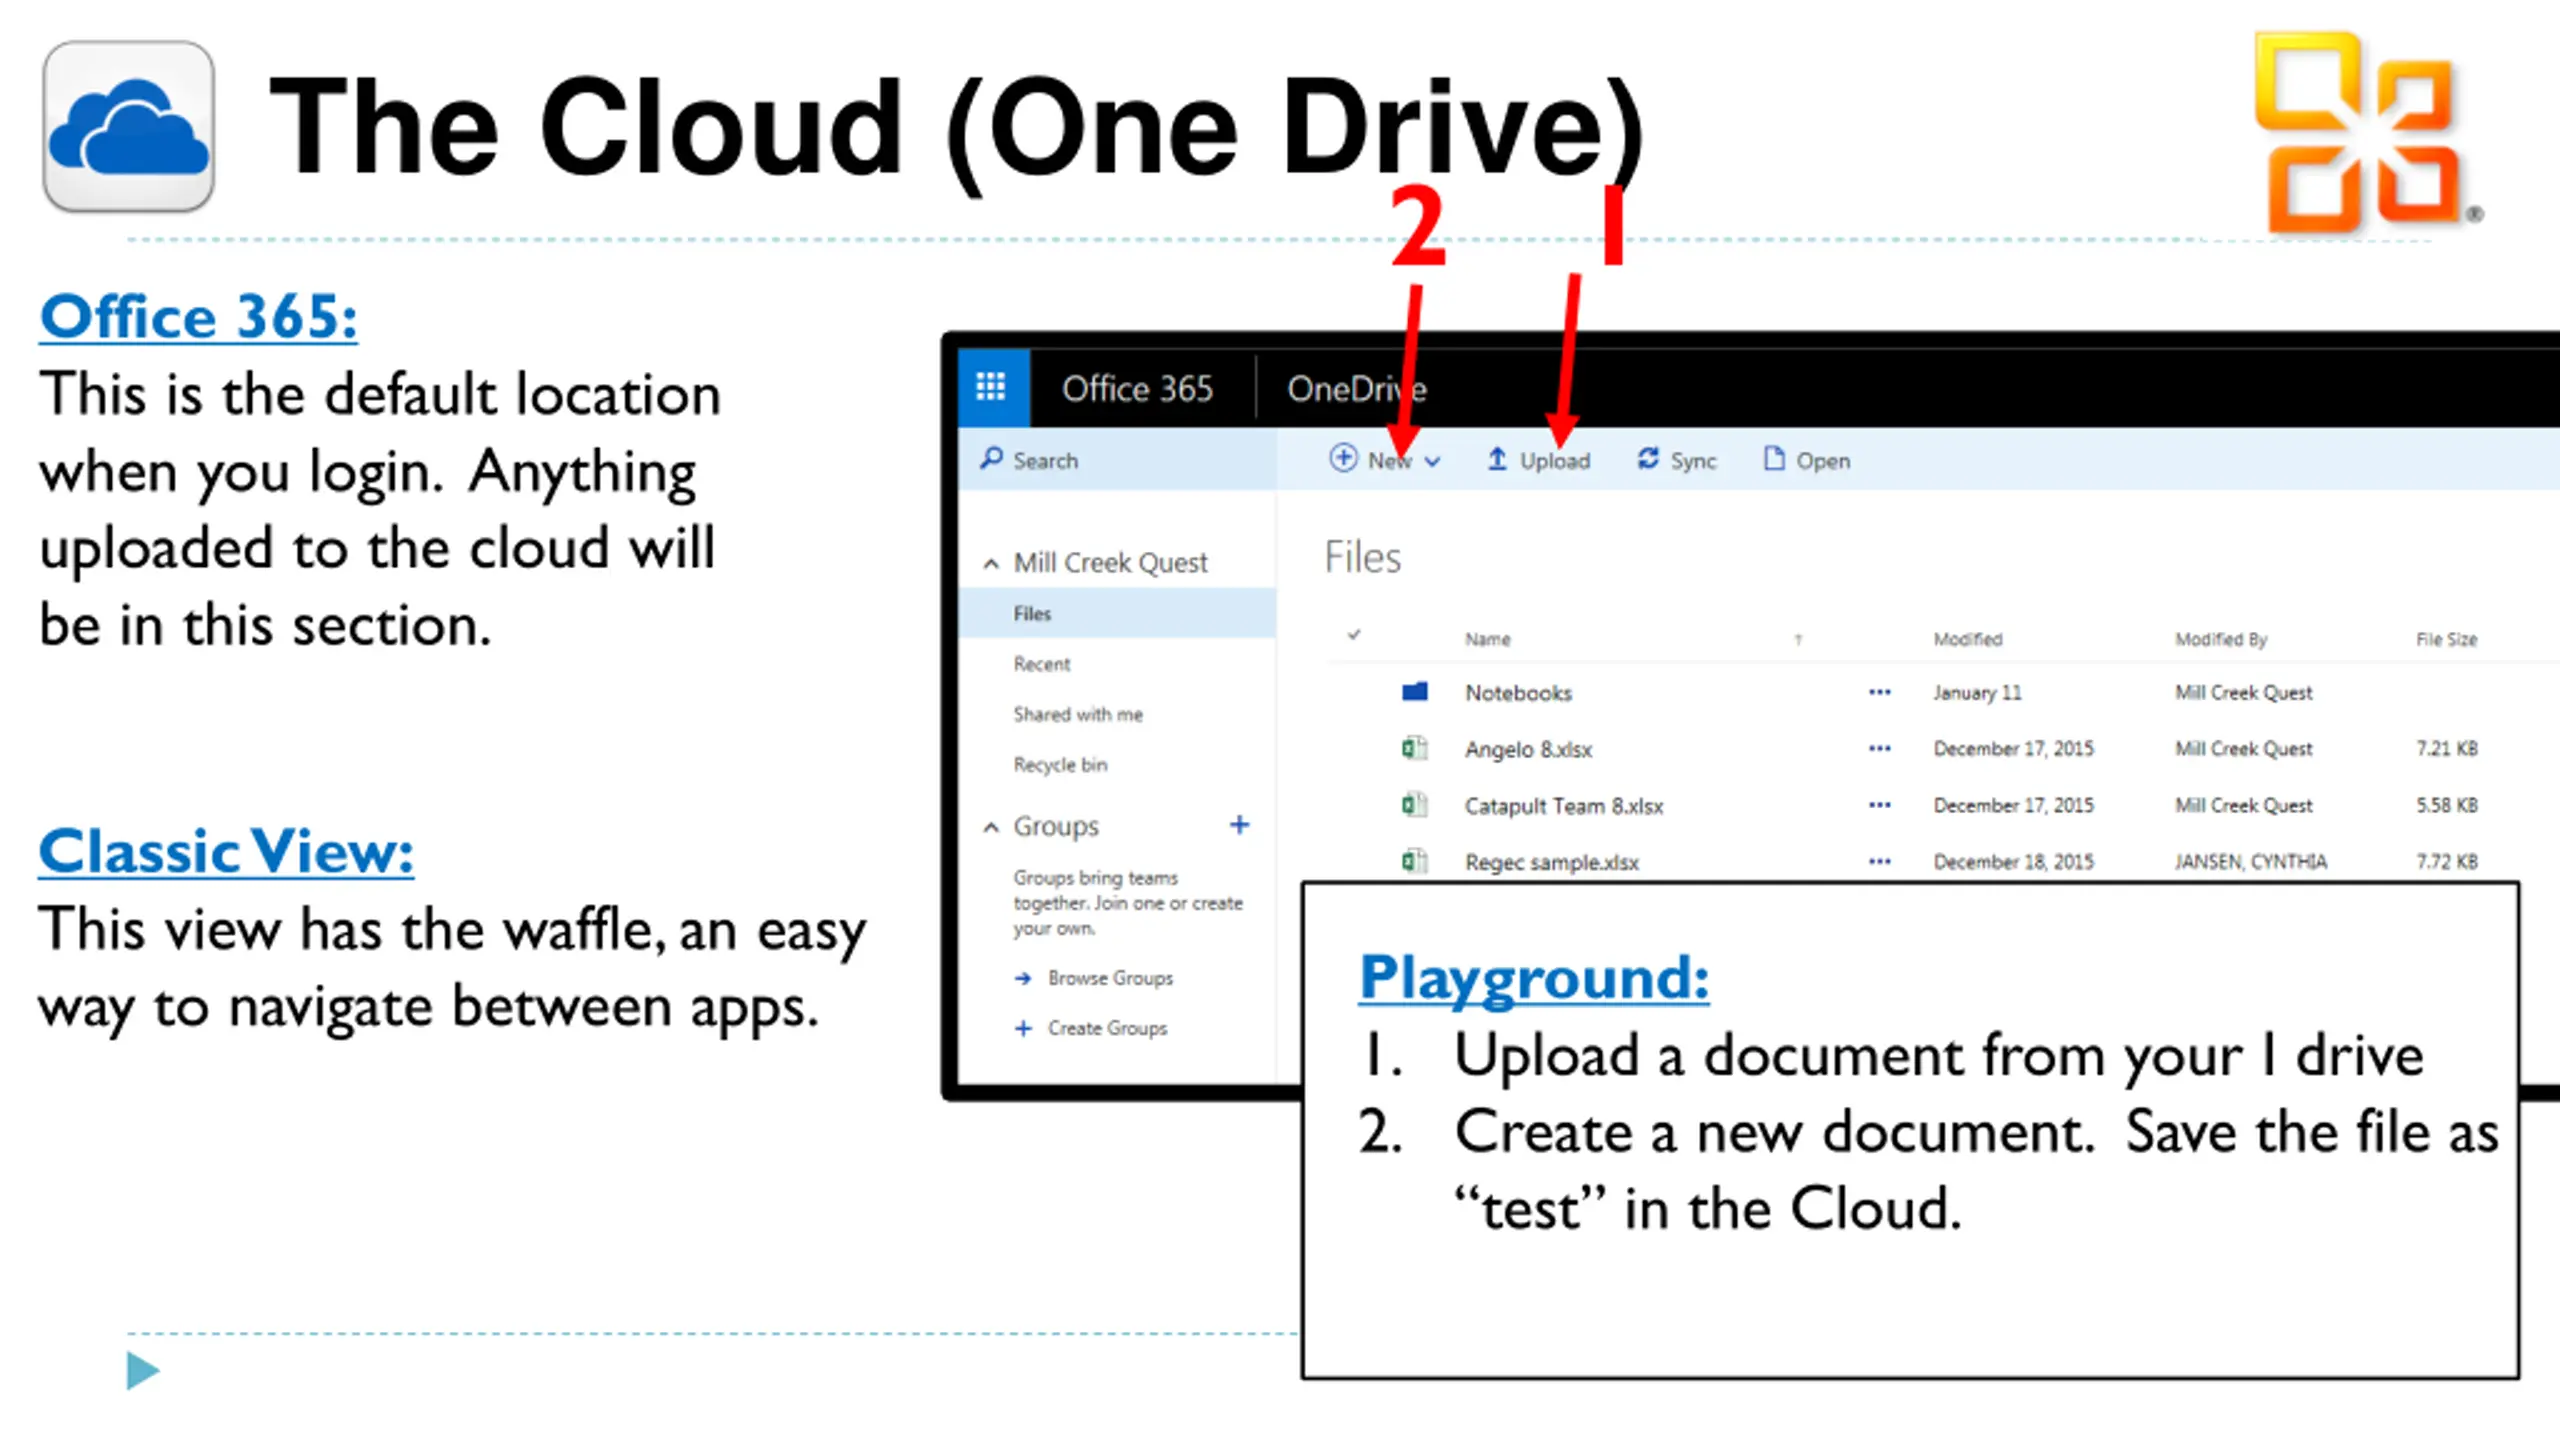Viewport: 2560px width, 1440px height.
Task: Click the Catapult Team 8.xlsx Excel icon
Action: (1414, 805)
